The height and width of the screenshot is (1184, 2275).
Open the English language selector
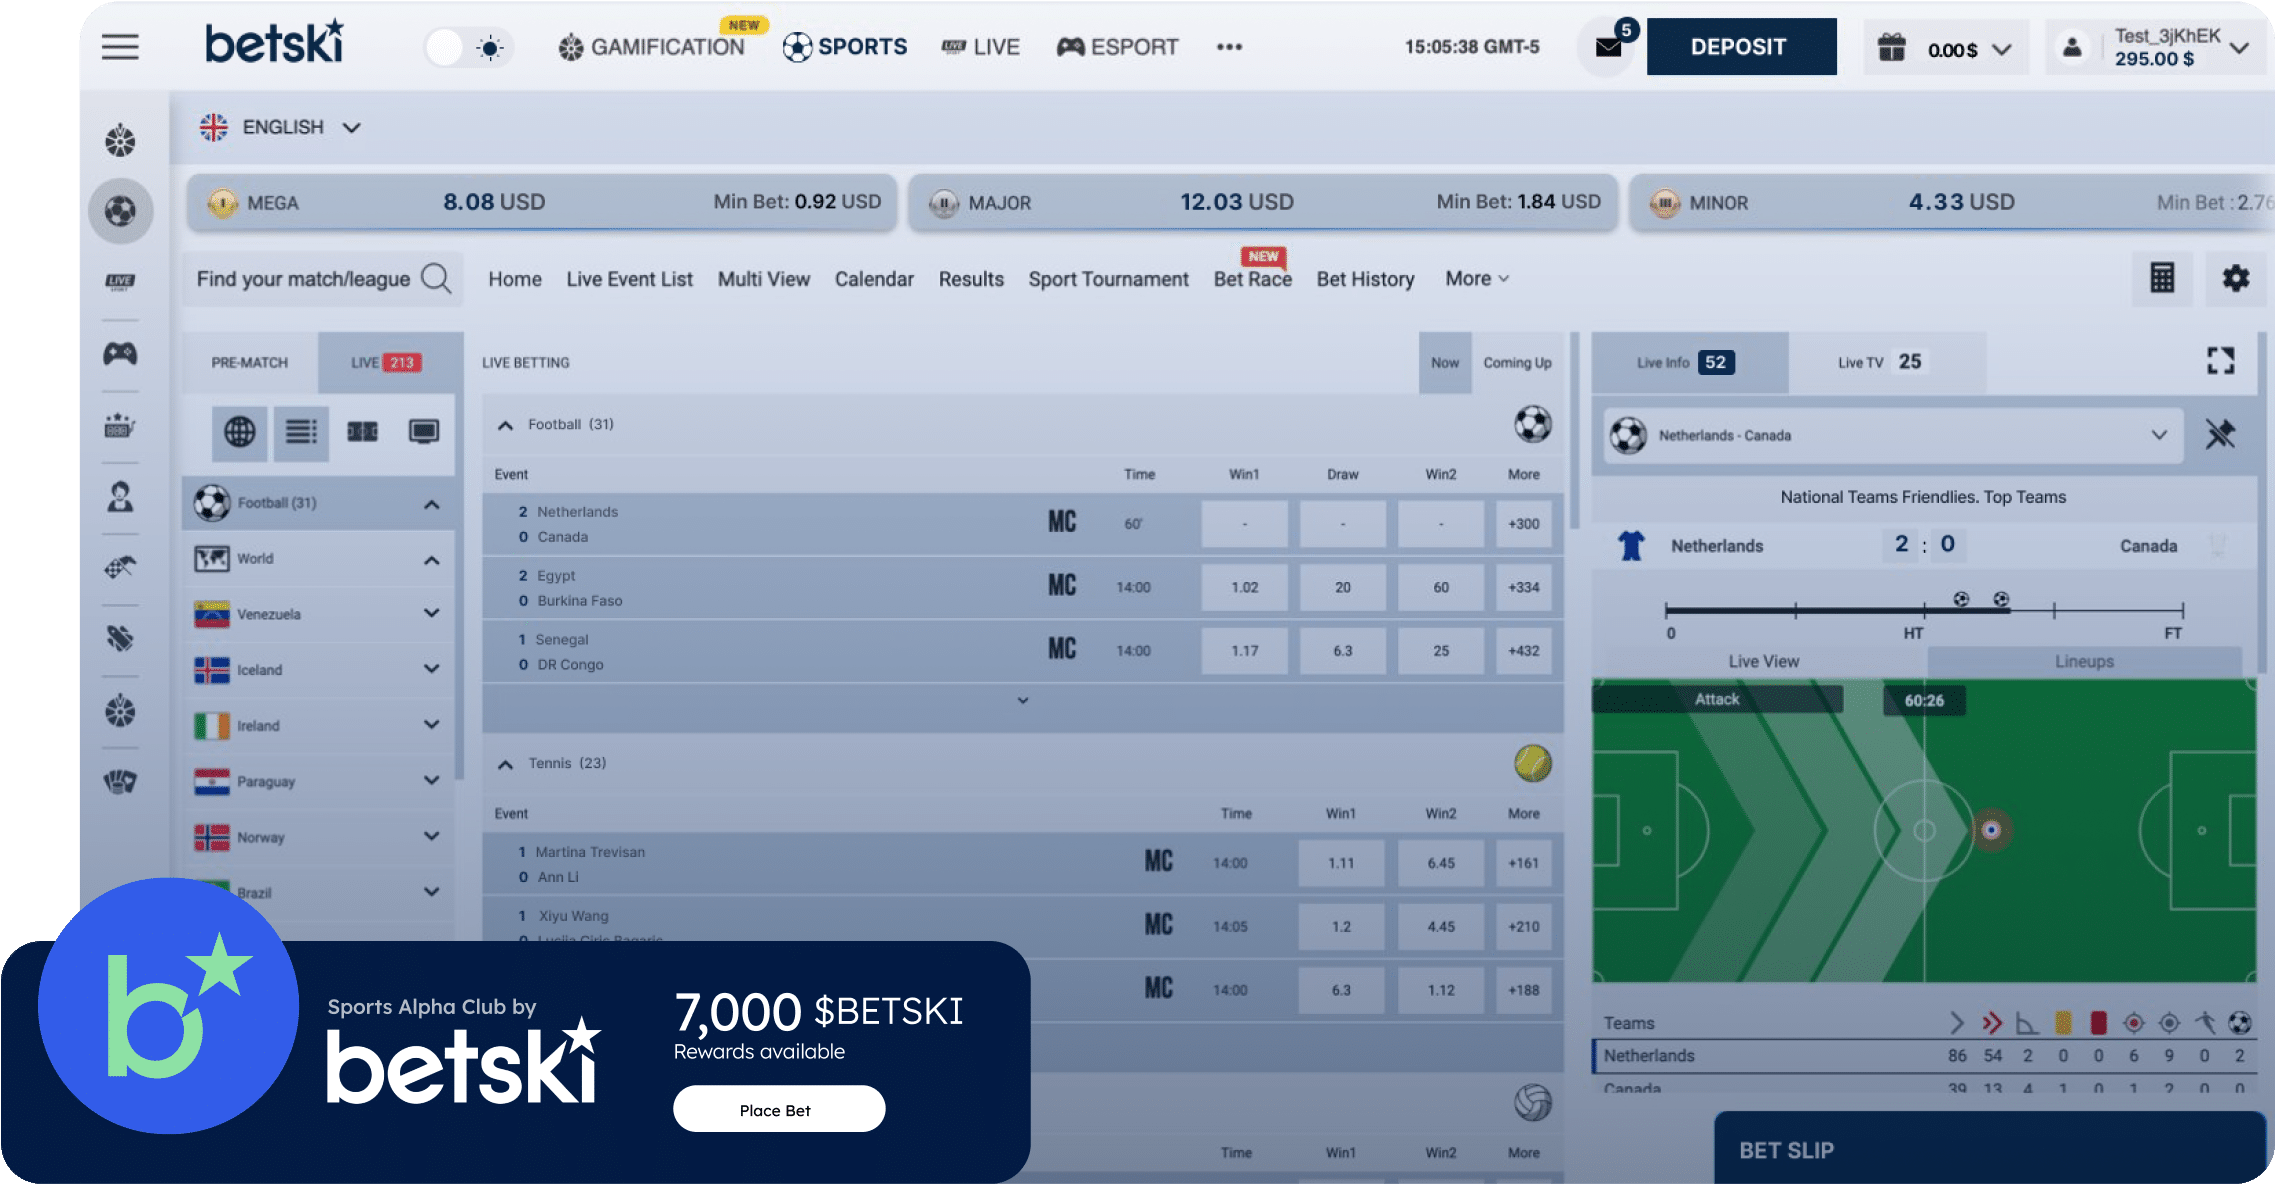[280, 127]
